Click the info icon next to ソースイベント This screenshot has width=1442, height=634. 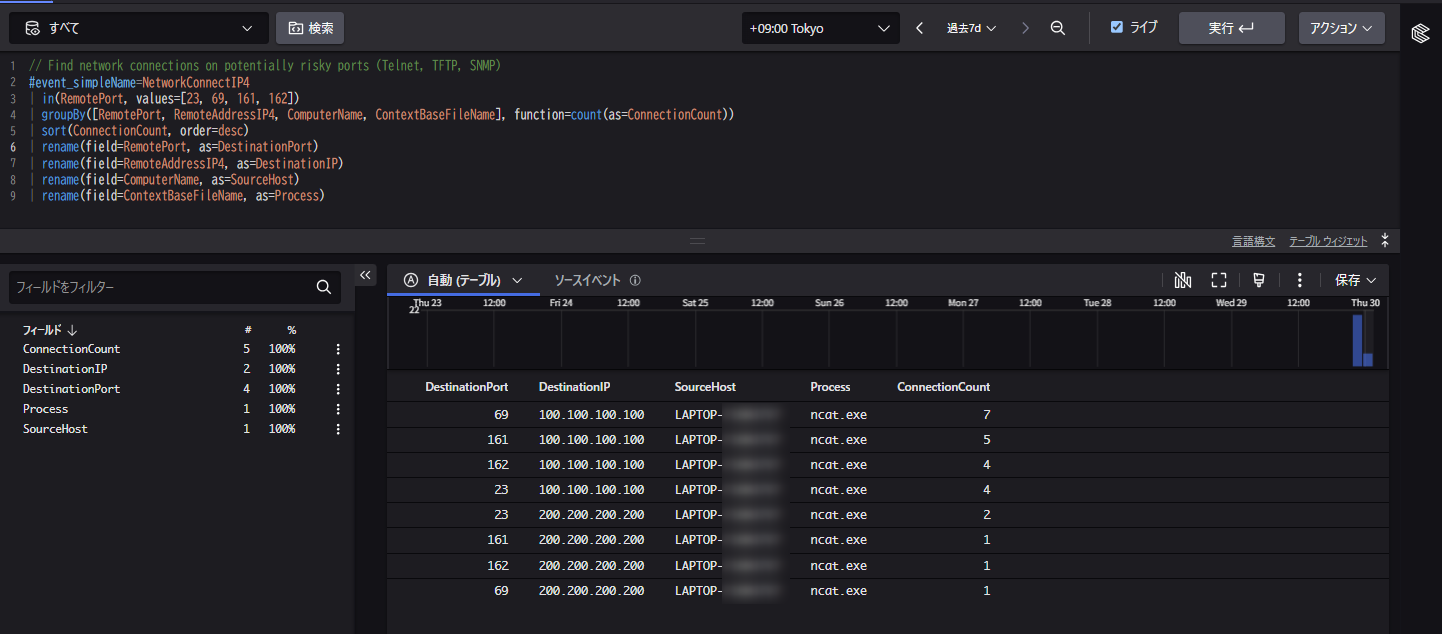point(635,280)
